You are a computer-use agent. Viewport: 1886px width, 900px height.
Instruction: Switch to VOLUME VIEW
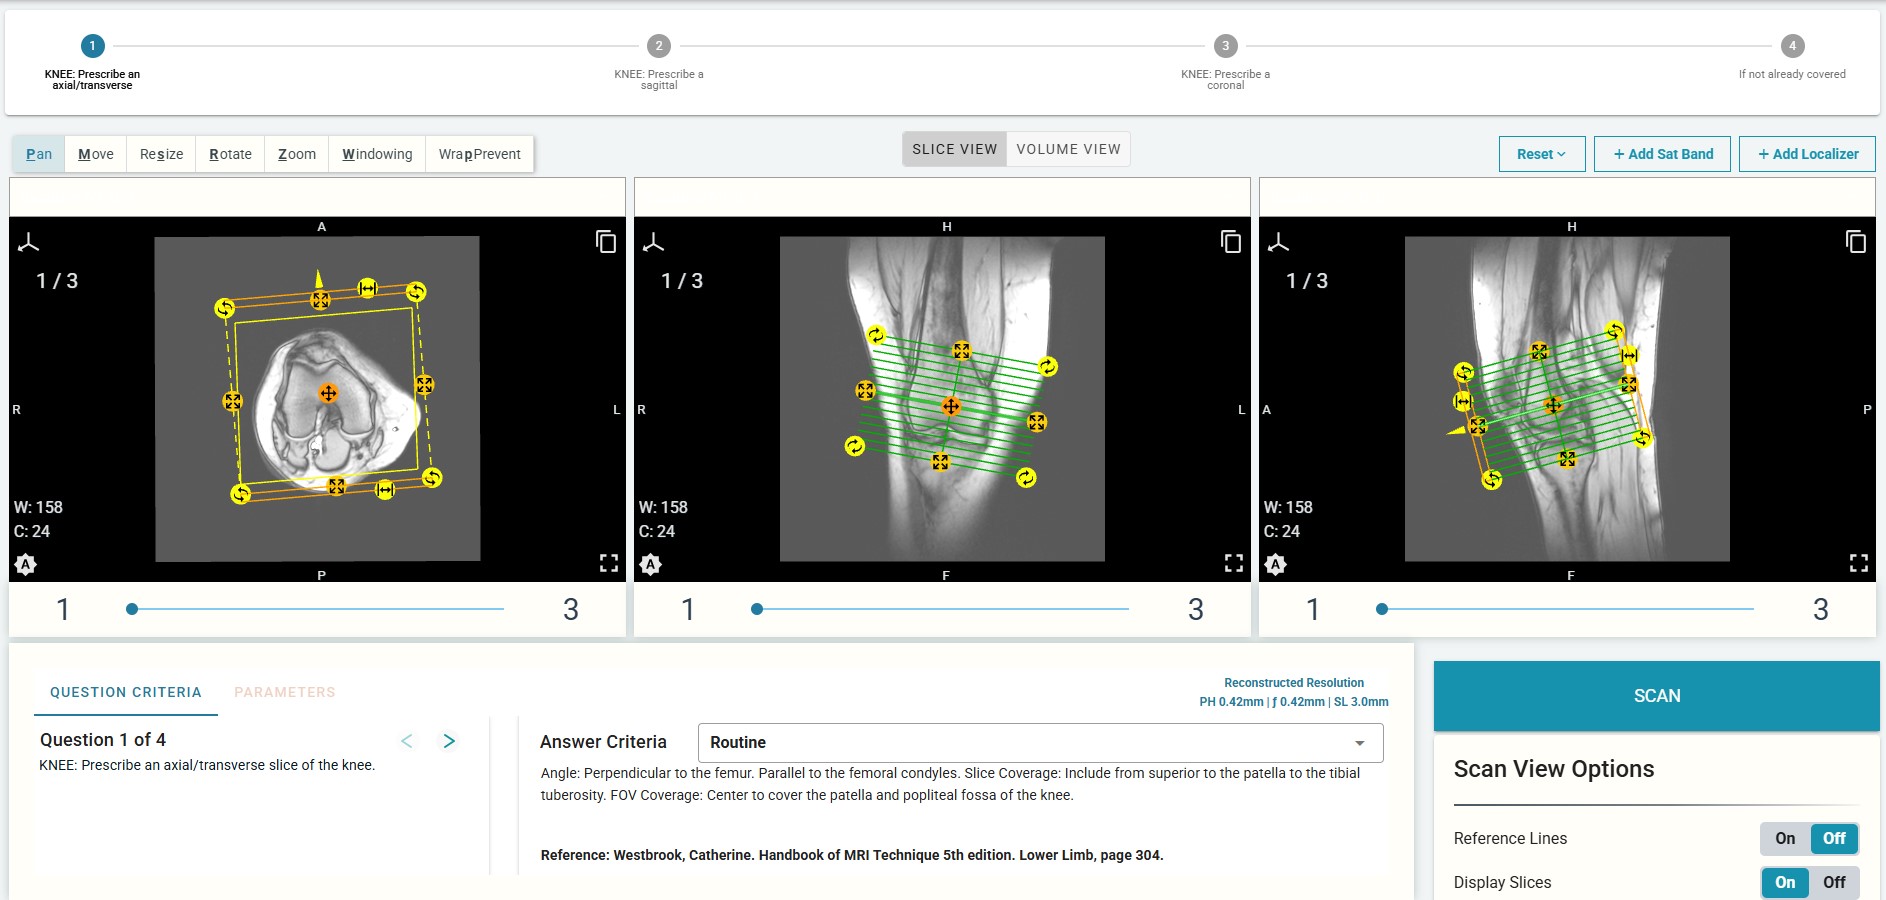click(1068, 149)
